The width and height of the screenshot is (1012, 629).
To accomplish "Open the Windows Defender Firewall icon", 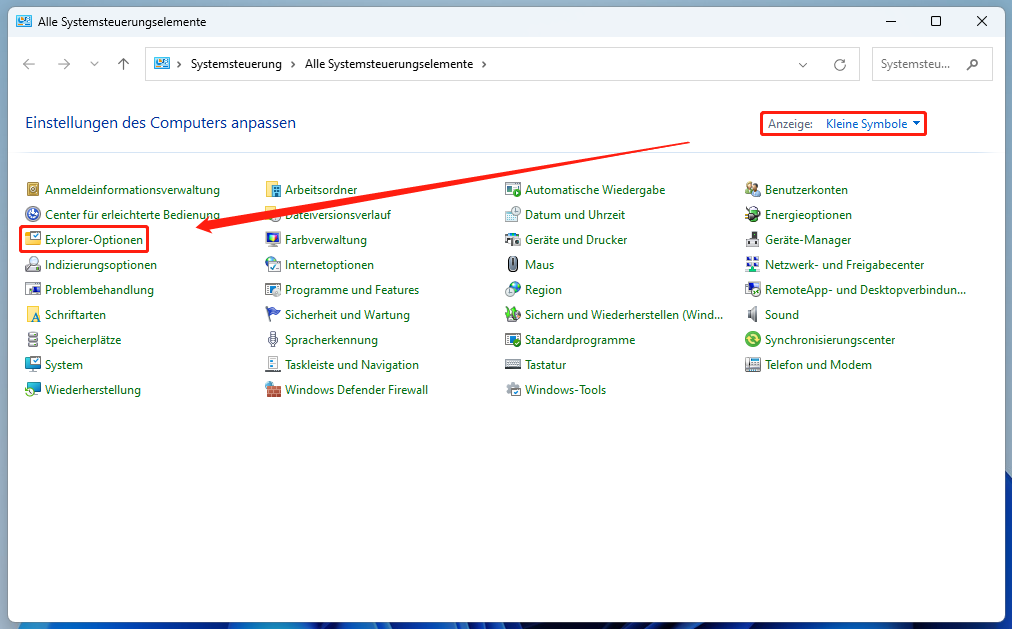I will (273, 390).
